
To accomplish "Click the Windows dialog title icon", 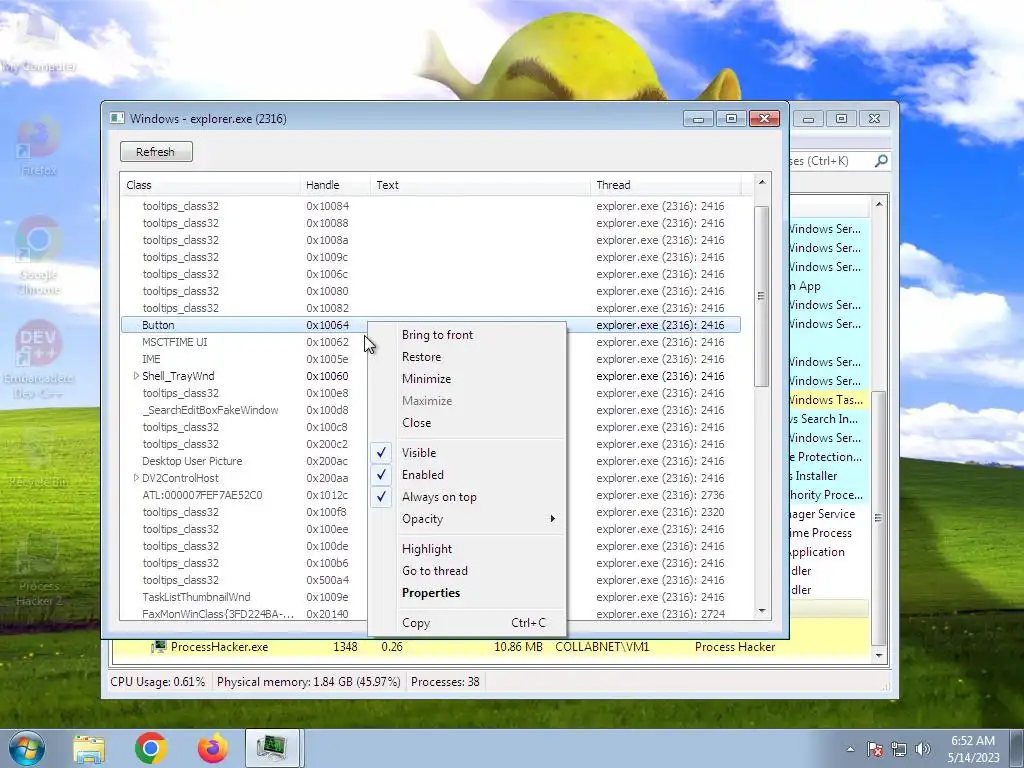I will (118, 118).
